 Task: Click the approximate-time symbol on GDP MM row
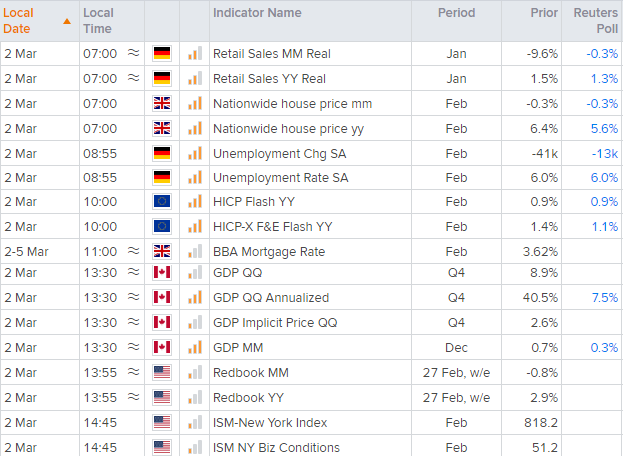coord(134,347)
